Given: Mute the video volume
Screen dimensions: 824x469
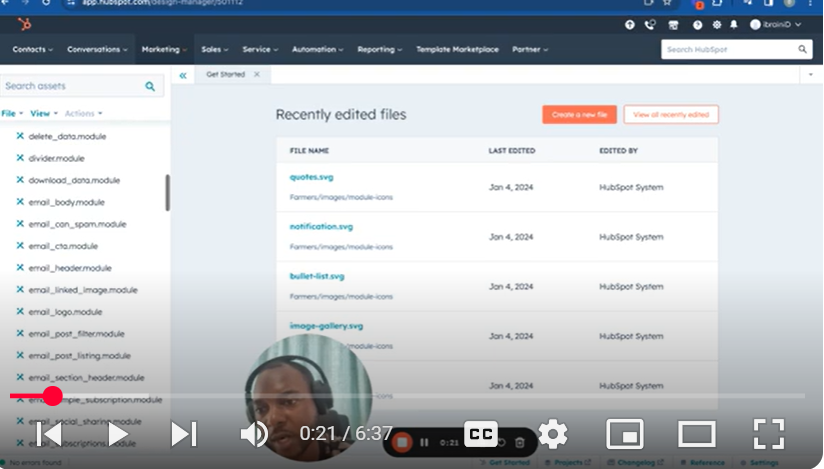Looking at the screenshot, I should 254,434.
